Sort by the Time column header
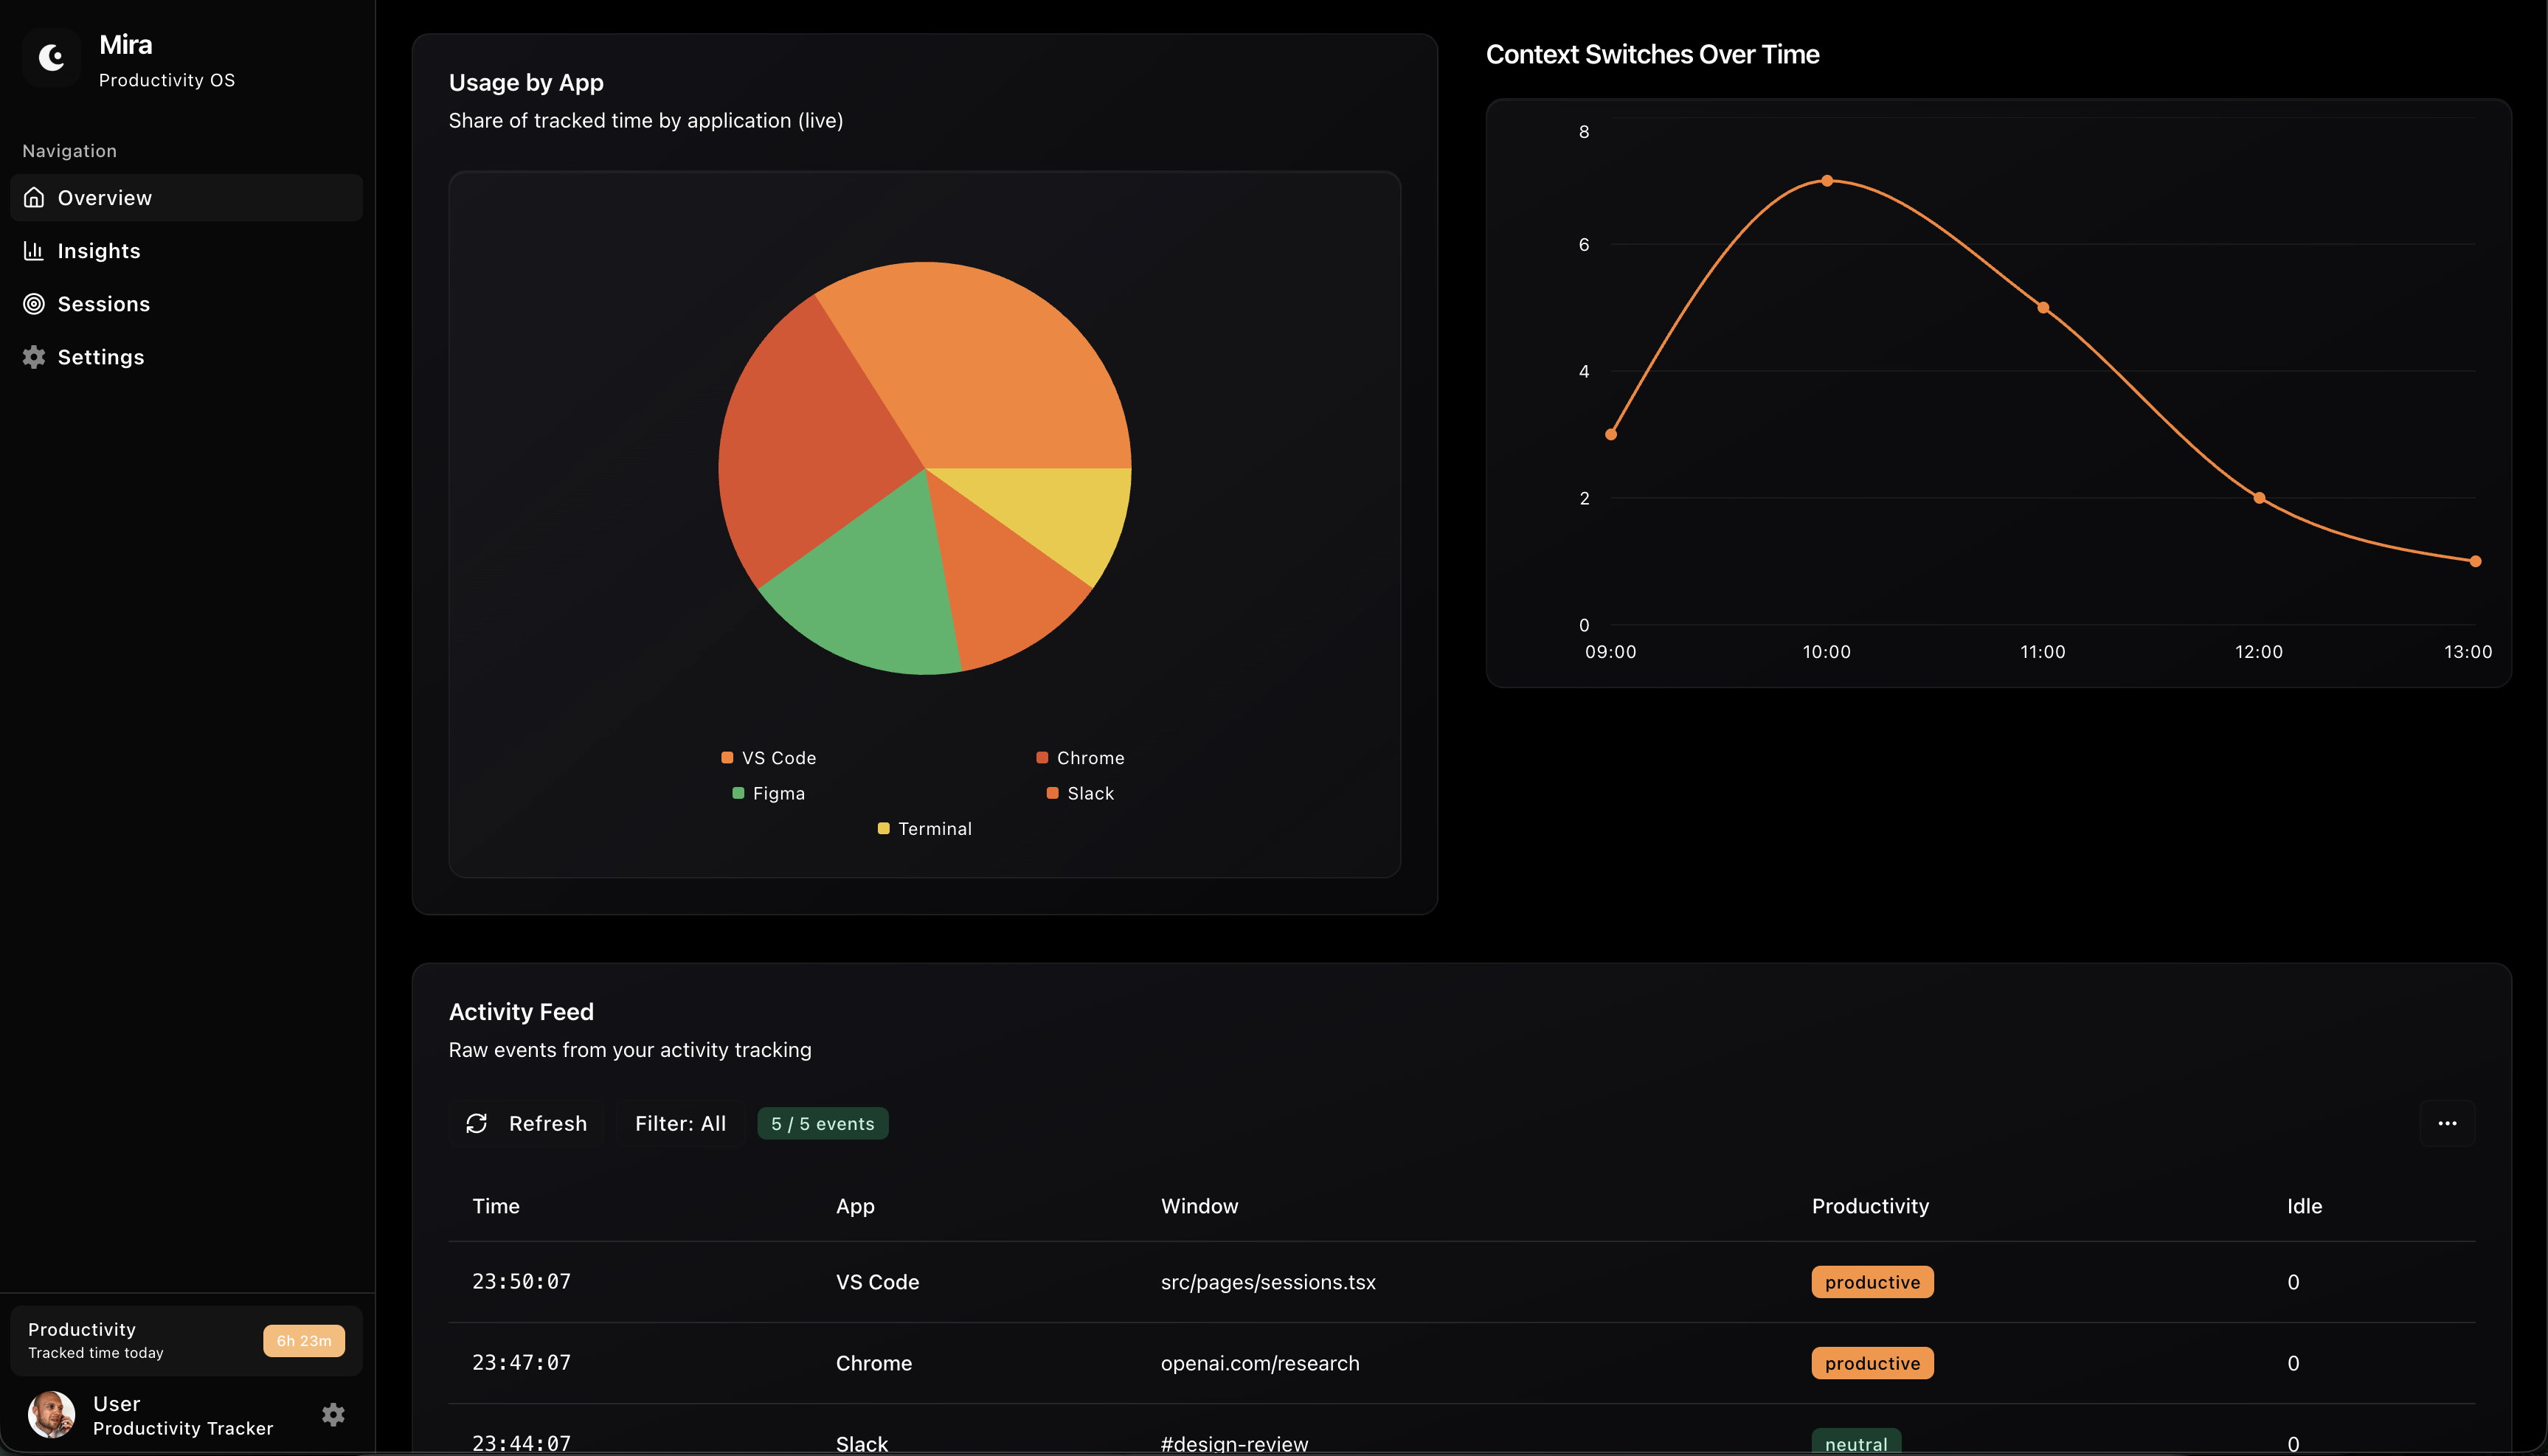The image size is (2548, 1456). 496,1206
